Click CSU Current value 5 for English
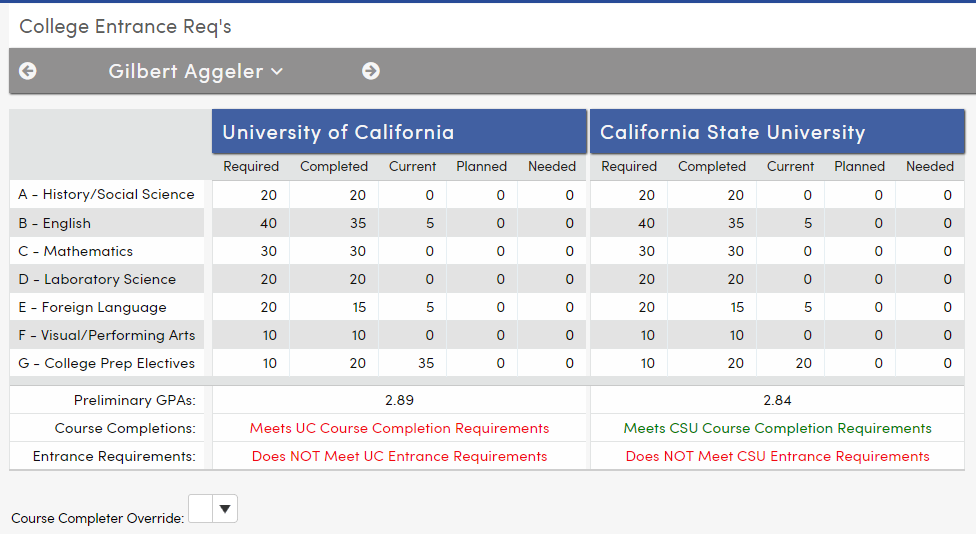The width and height of the screenshot is (976, 534). click(x=807, y=223)
